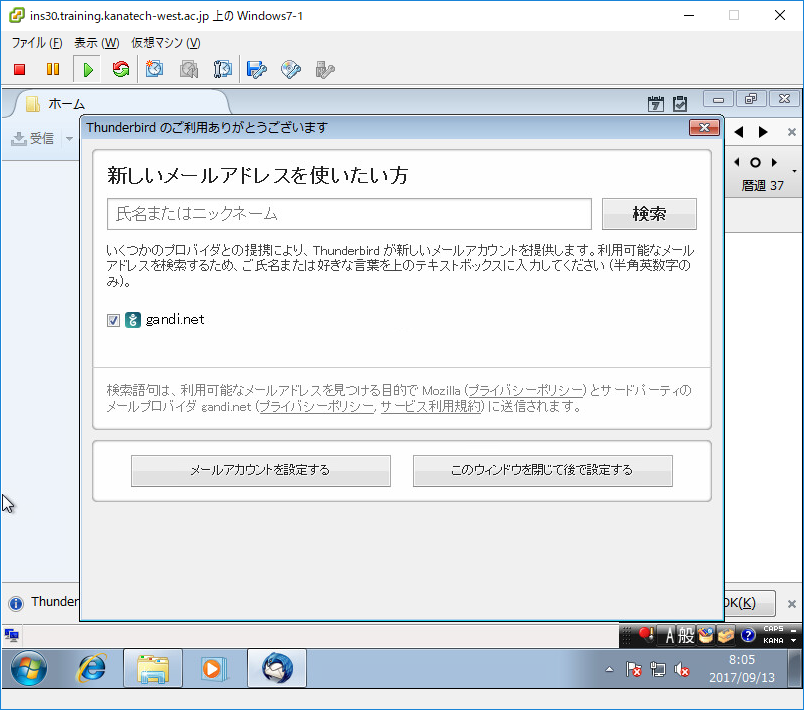Open the gandi.net プライバシーポリシー link
The height and width of the screenshot is (712, 807).
(x=317, y=407)
